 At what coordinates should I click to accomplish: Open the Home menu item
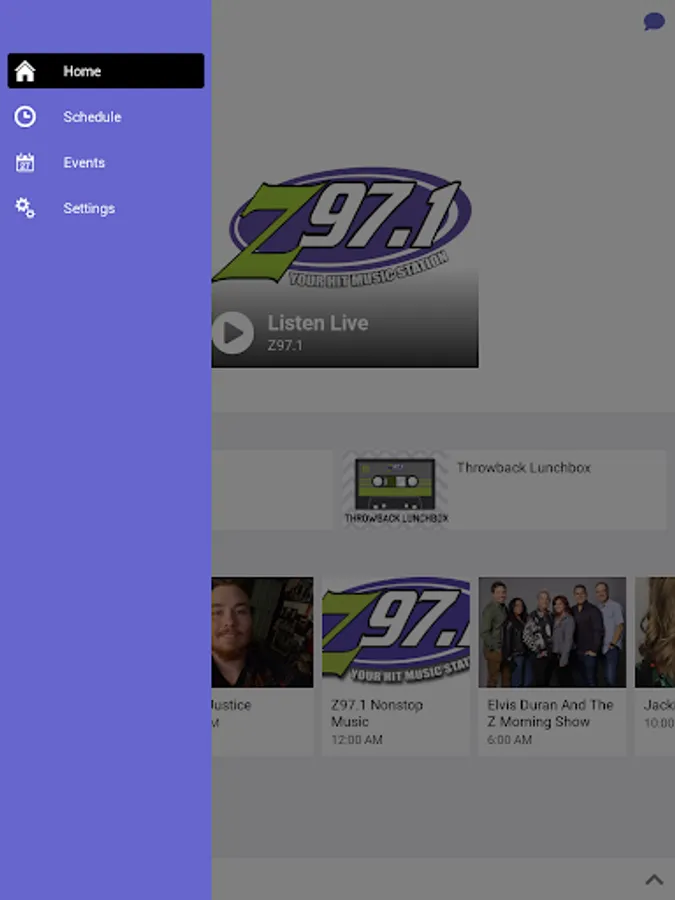[106, 71]
